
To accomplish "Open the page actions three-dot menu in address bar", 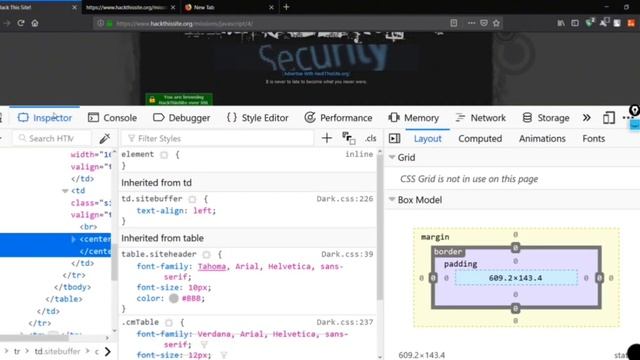I will point(471,23).
